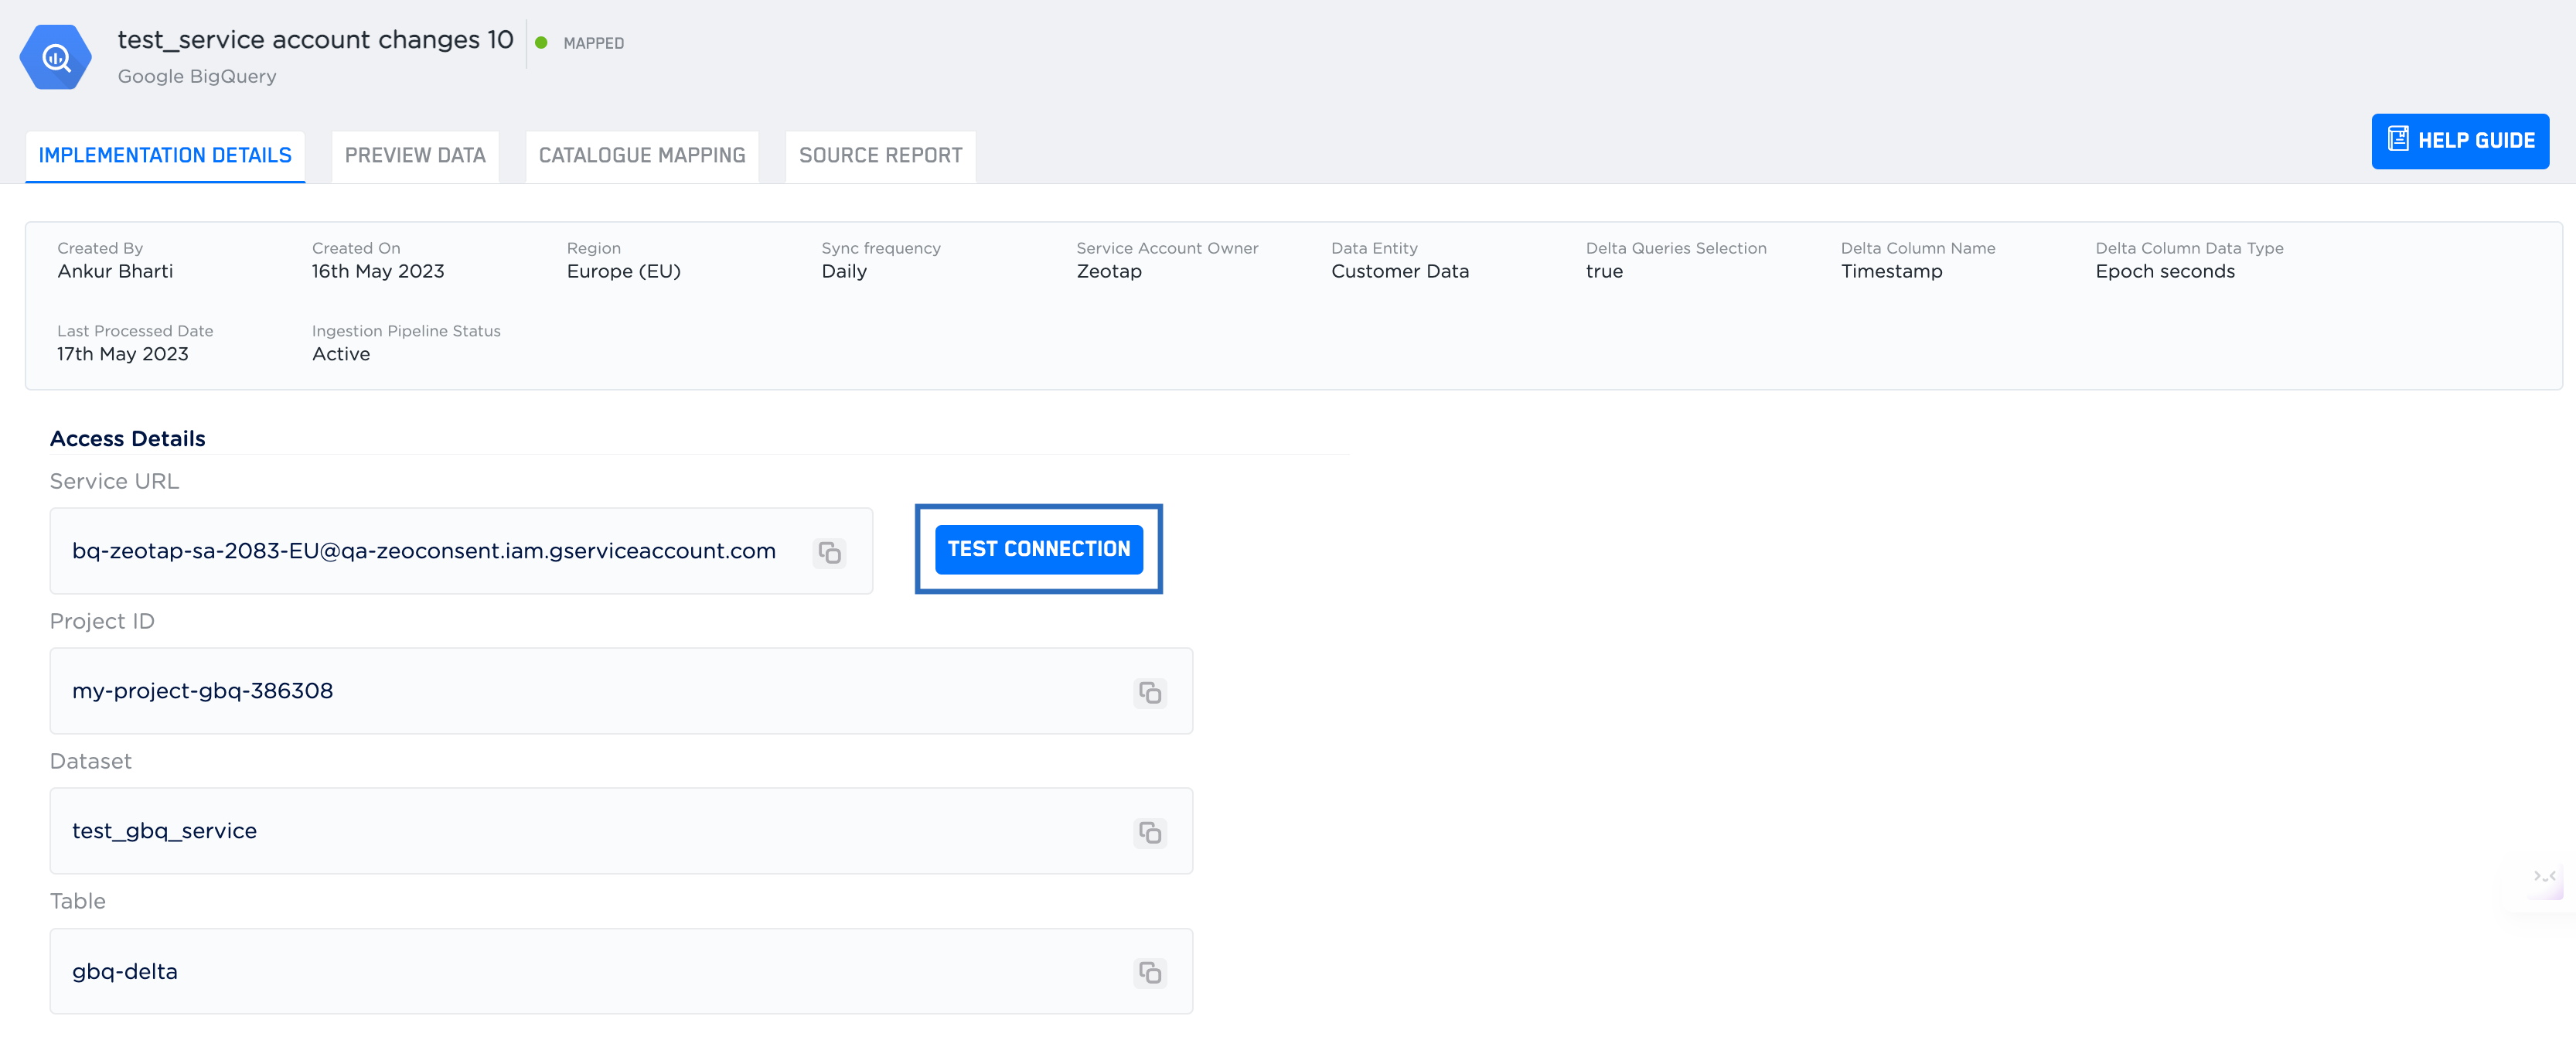The height and width of the screenshot is (1047, 2576).
Task: Click the Project ID field my-project-gbq-386308
Action: (x=202, y=691)
